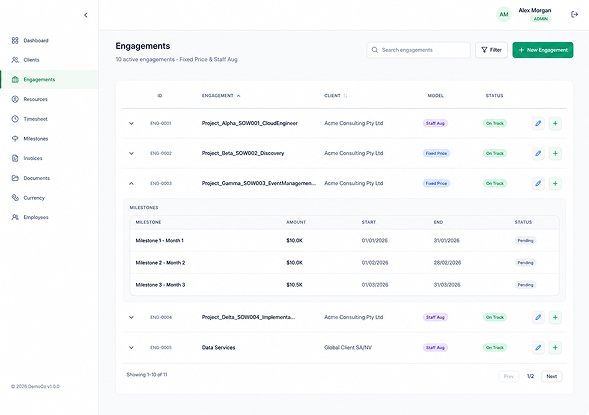Click Milestone 2 - Month 2
The width and height of the screenshot is (589, 415).
pyautogui.click(x=160, y=263)
